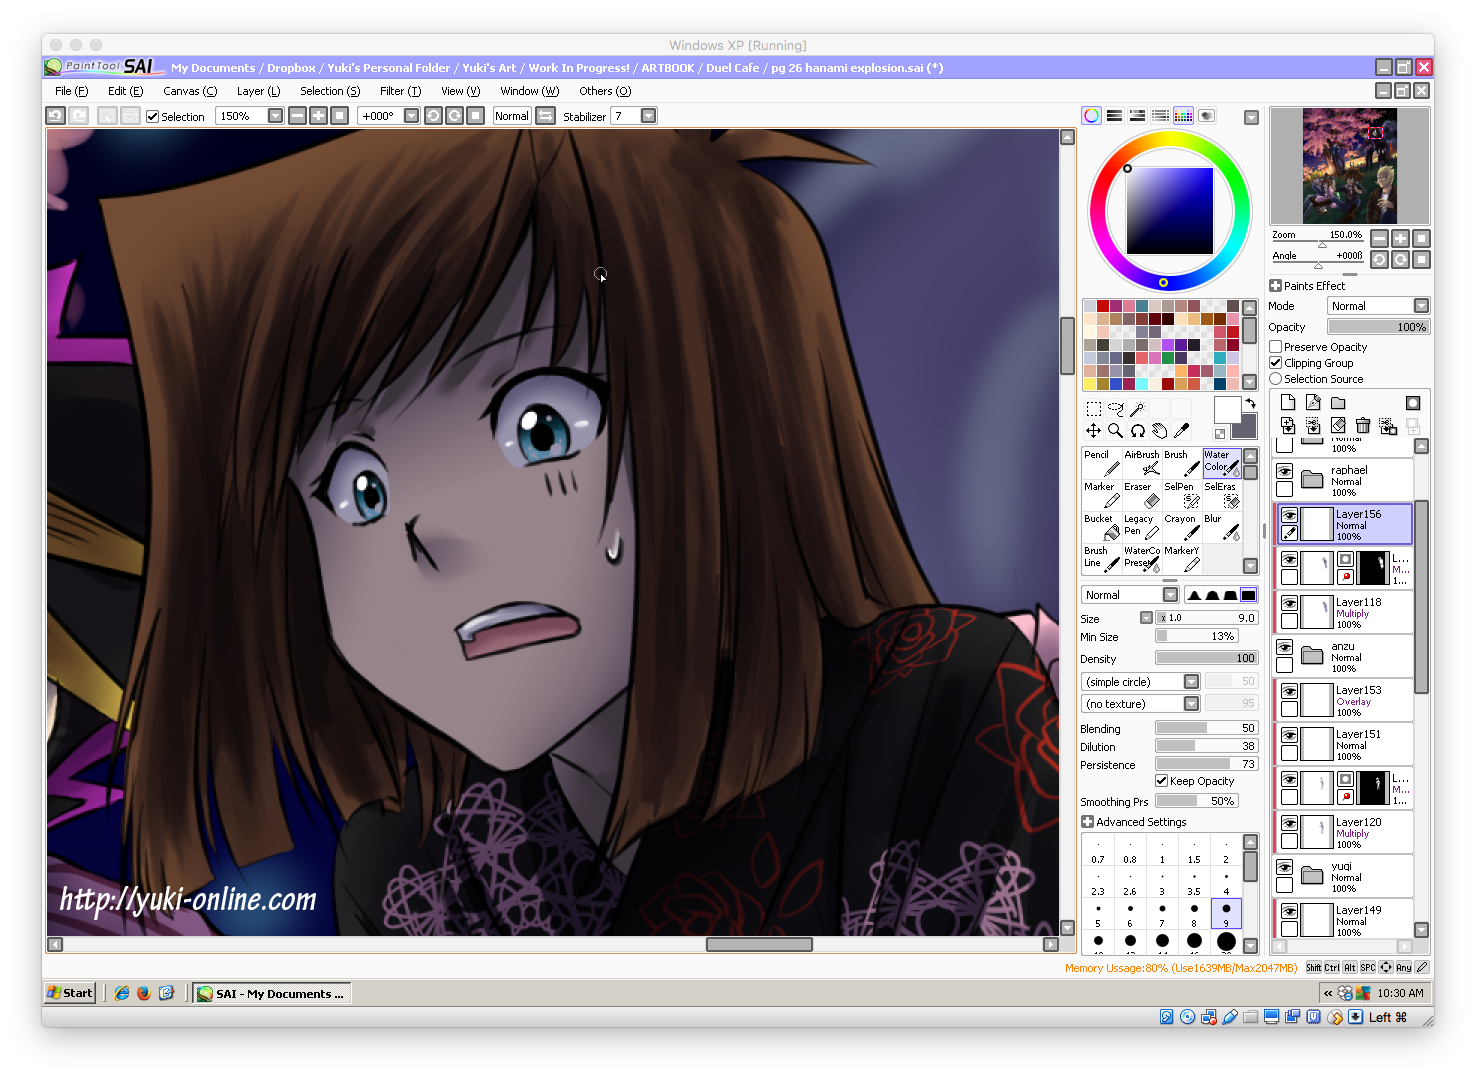Viewport: 1476px width, 1077px height.
Task: Toggle the Selection checkbox in toolbar
Action: coord(153,117)
